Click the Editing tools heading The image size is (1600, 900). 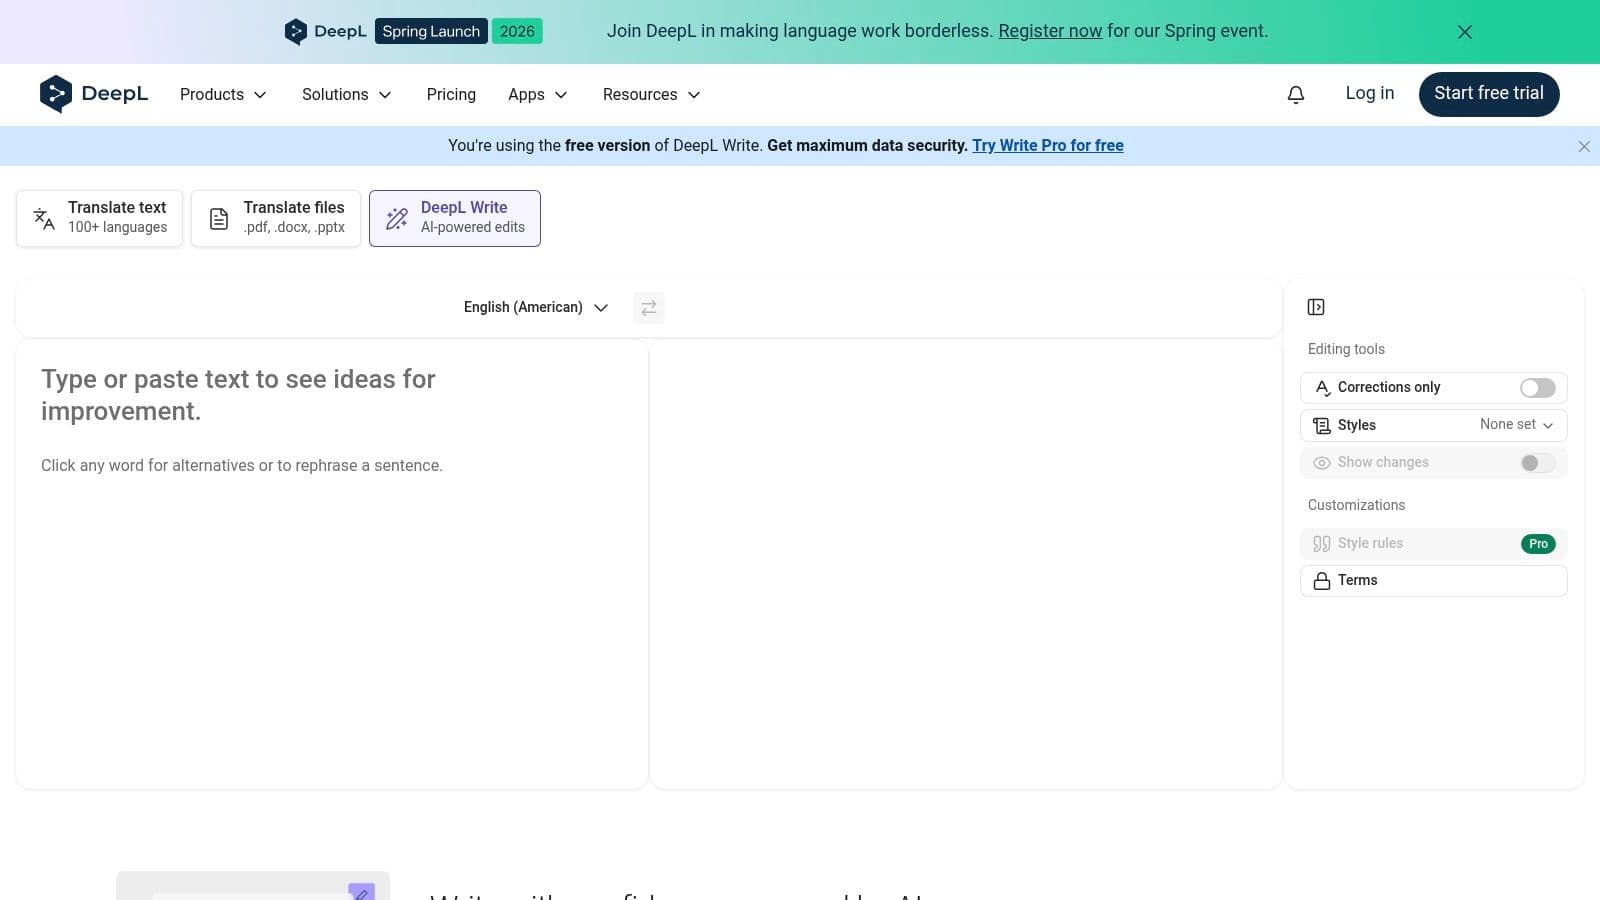[x=1346, y=349]
